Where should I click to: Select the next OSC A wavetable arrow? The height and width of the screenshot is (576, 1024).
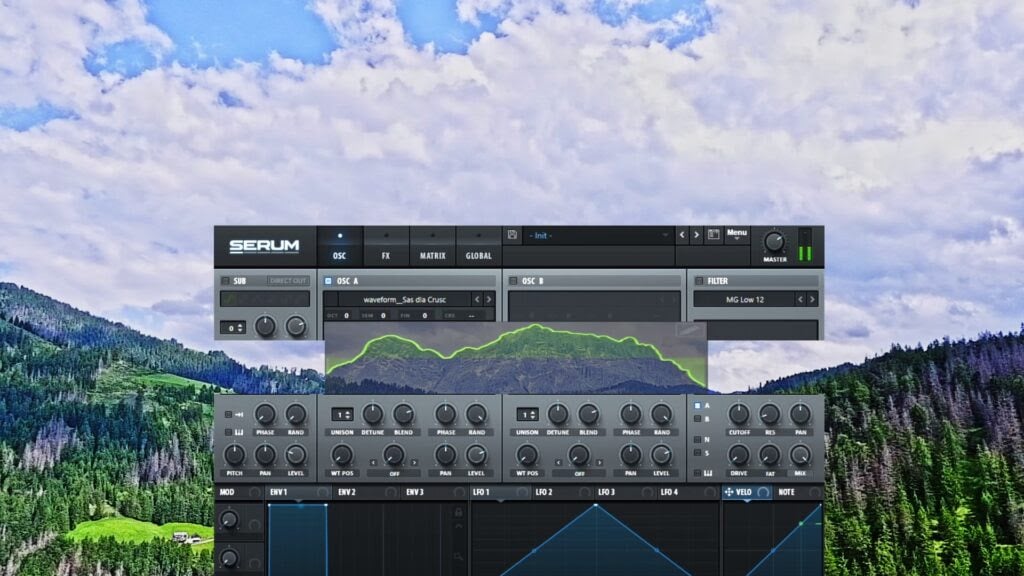pyautogui.click(x=489, y=299)
